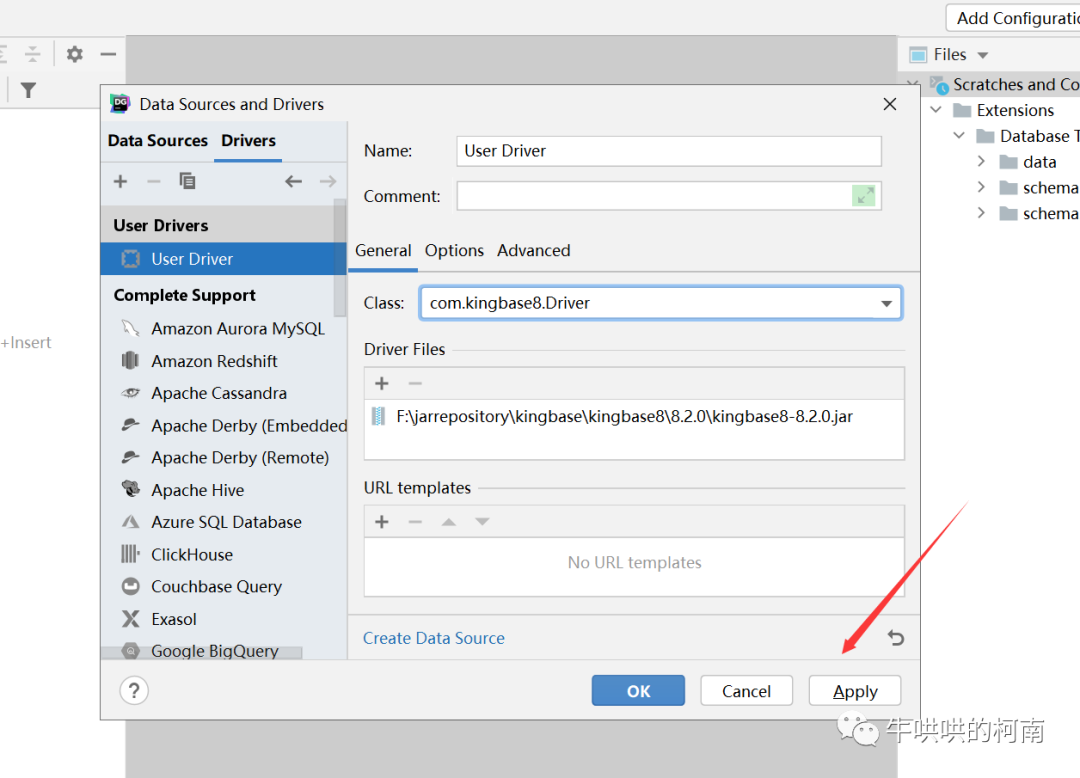The height and width of the screenshot is (778, 1080).
Task: Open the Options tab
Action: tap(454, 251)
